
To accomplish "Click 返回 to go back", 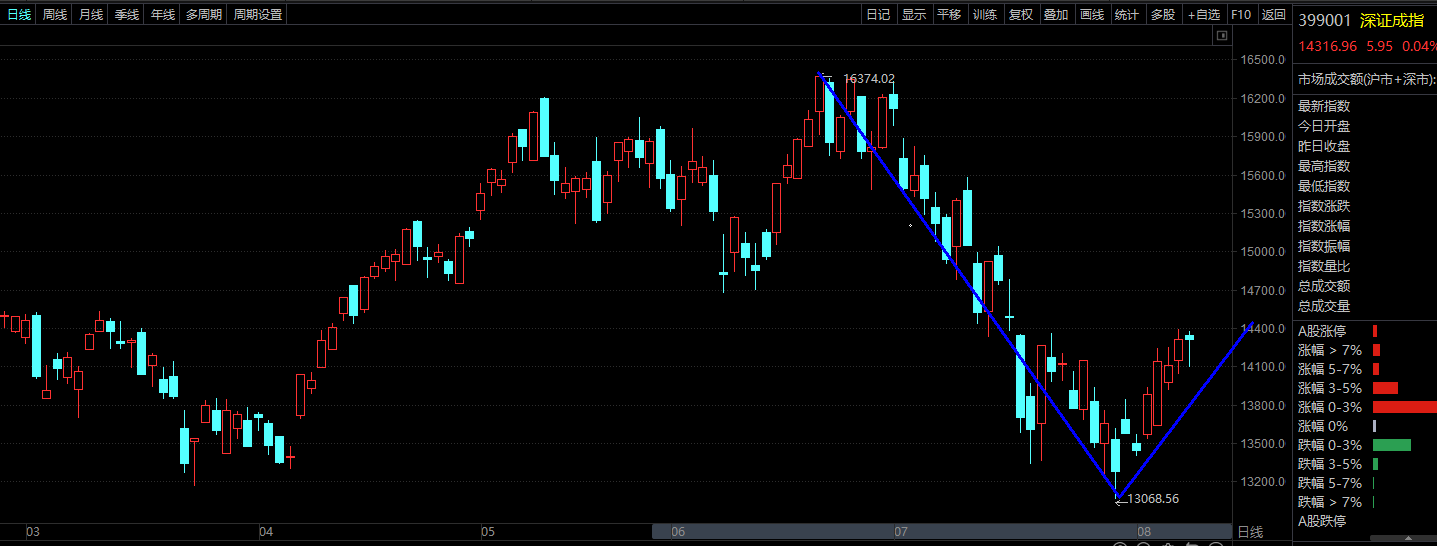I will coord(1273,15).
